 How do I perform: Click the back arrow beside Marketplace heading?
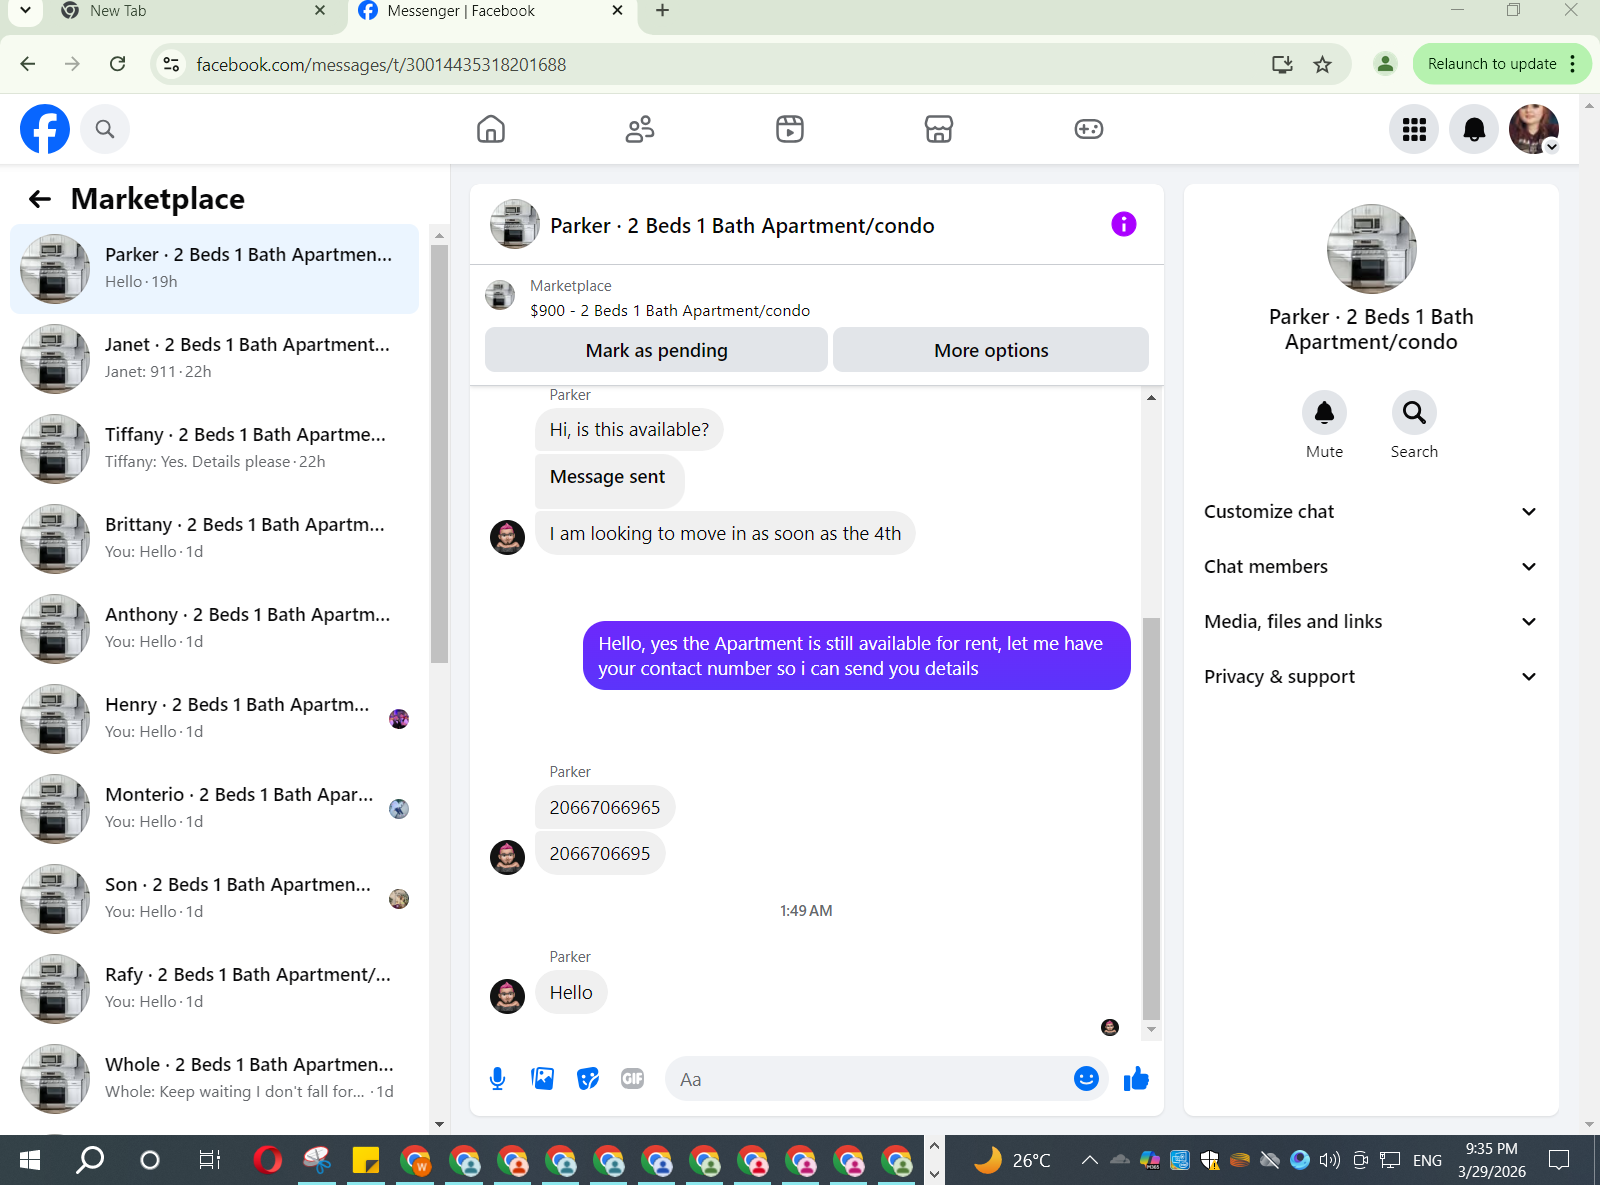40,199
